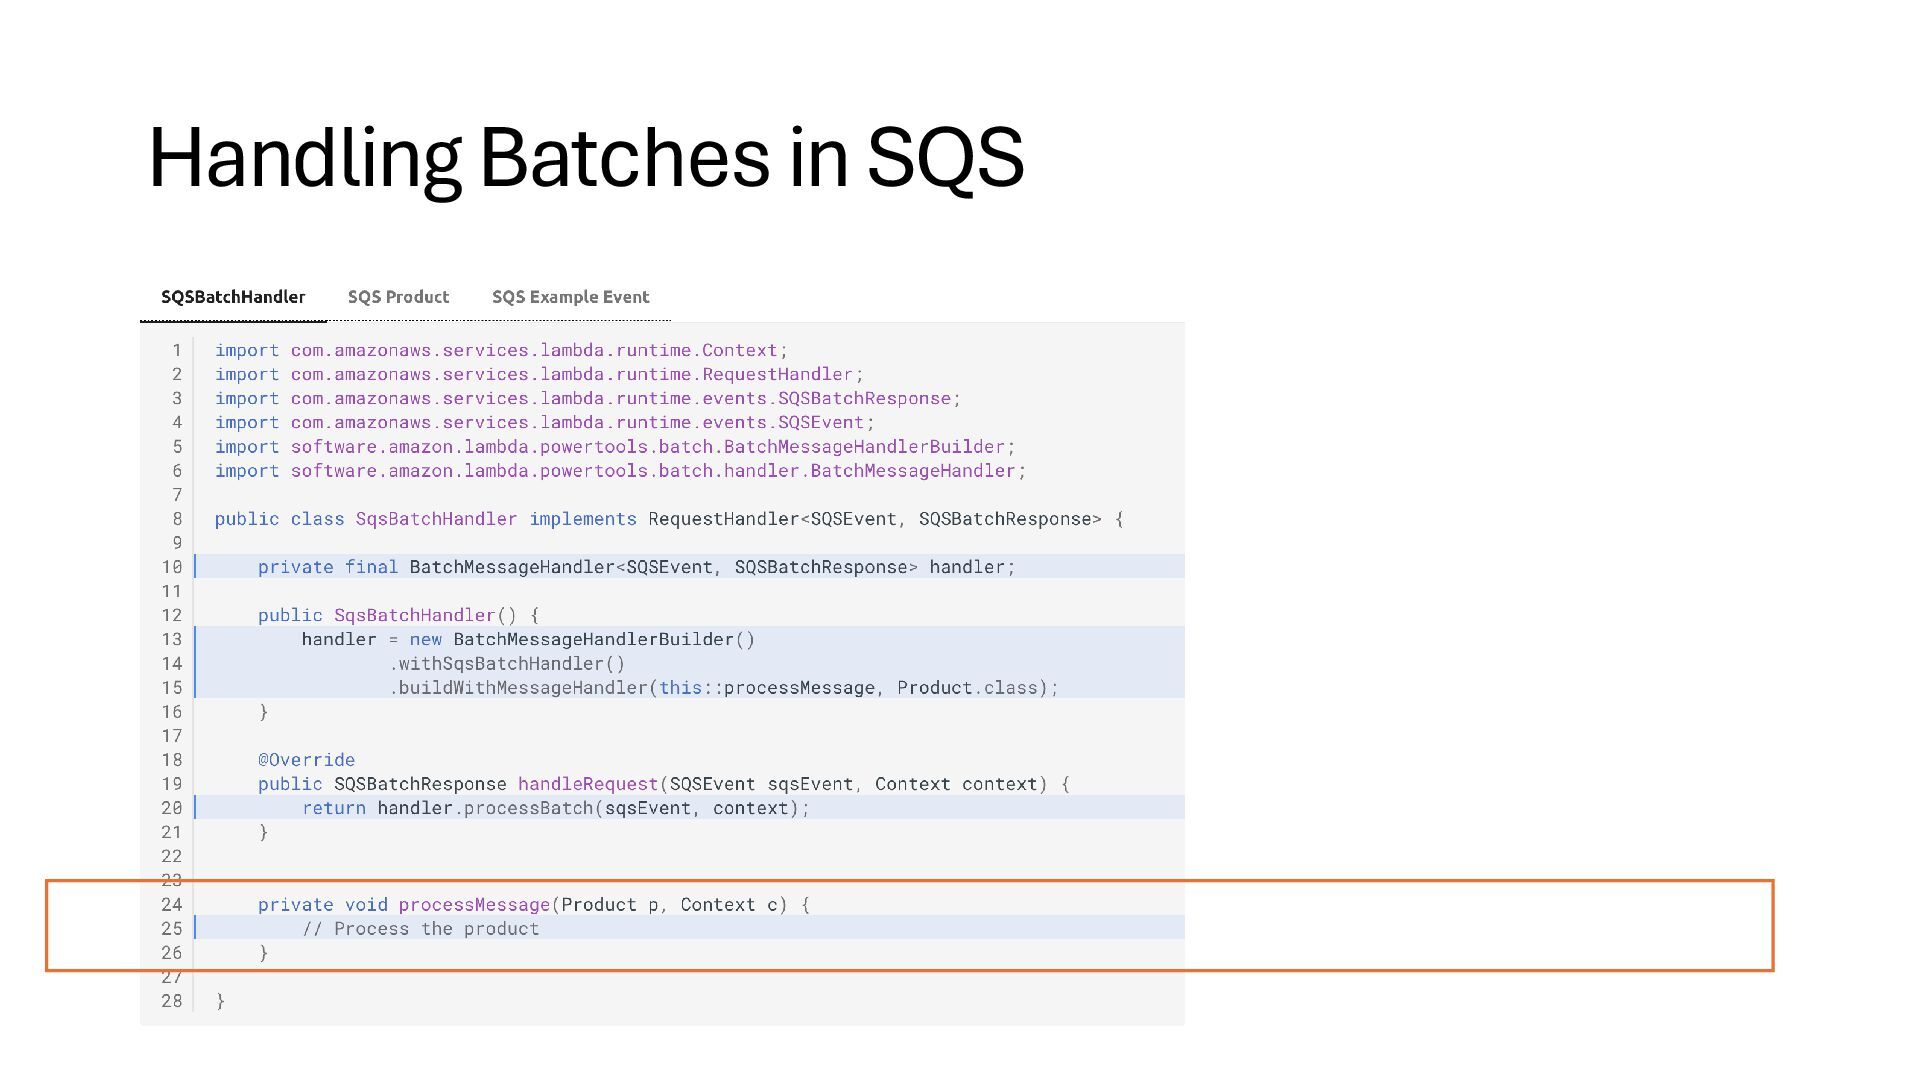Click the import of lambda.runtime.Context on line 1
Screen dimensions: 1920x1080
coord(501,350)
